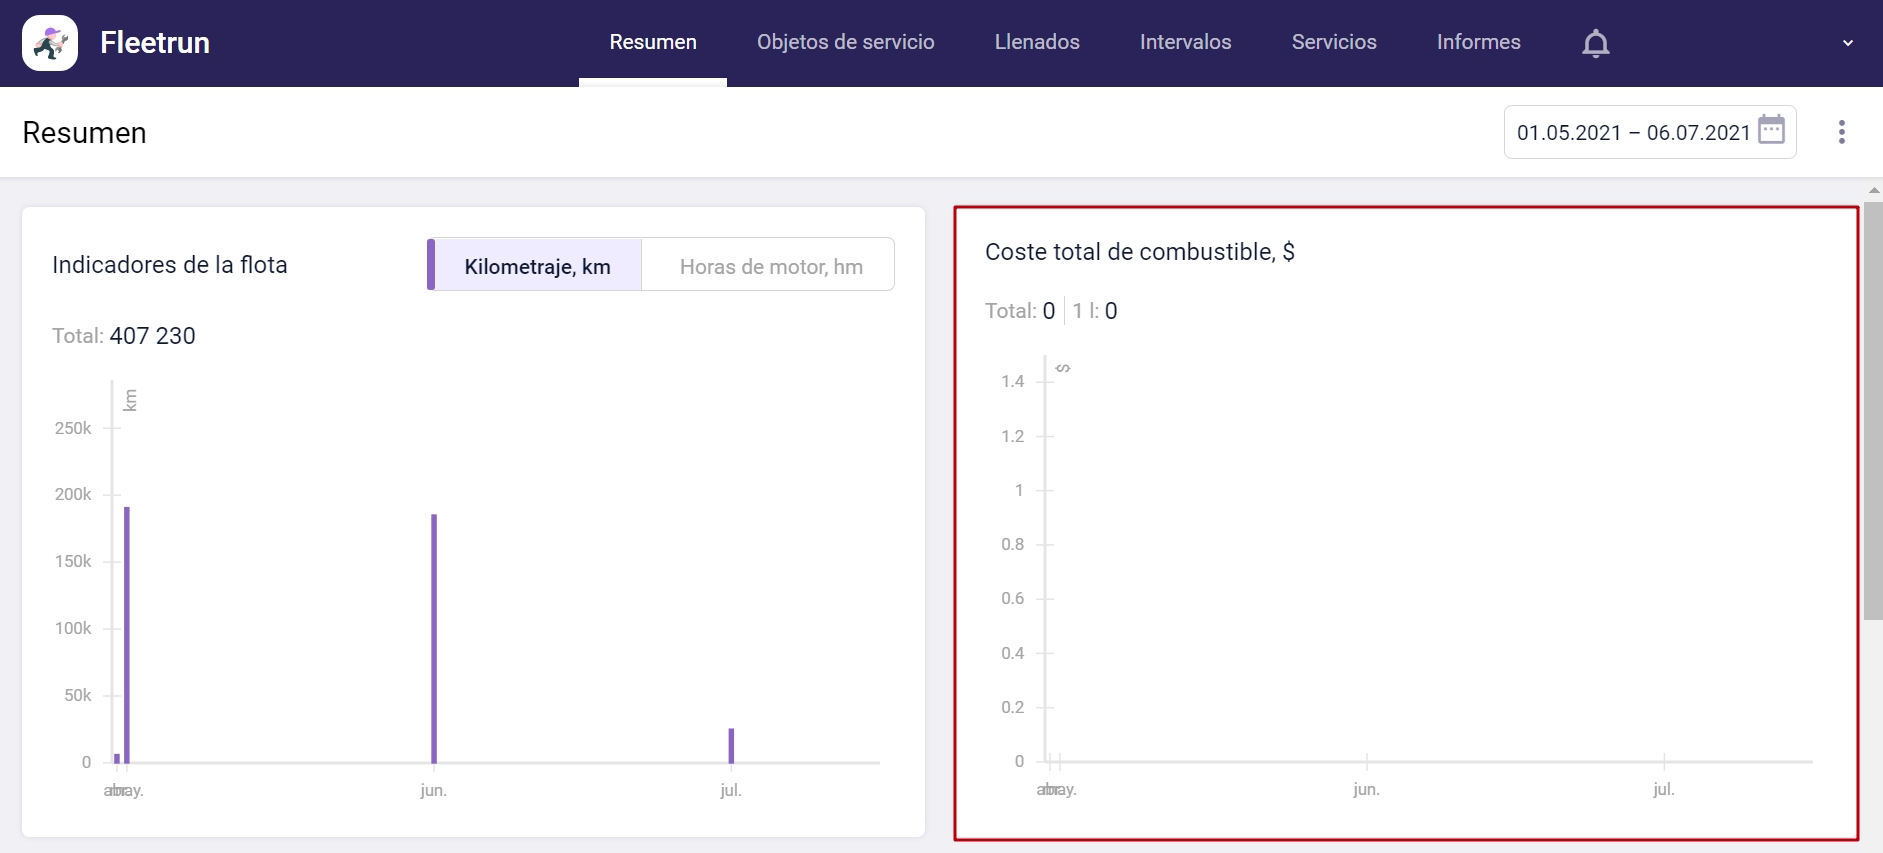This screenshot has height=853, width=1883.
Task: Navigate to Intervalos
Action: (x=1185, y=42)
